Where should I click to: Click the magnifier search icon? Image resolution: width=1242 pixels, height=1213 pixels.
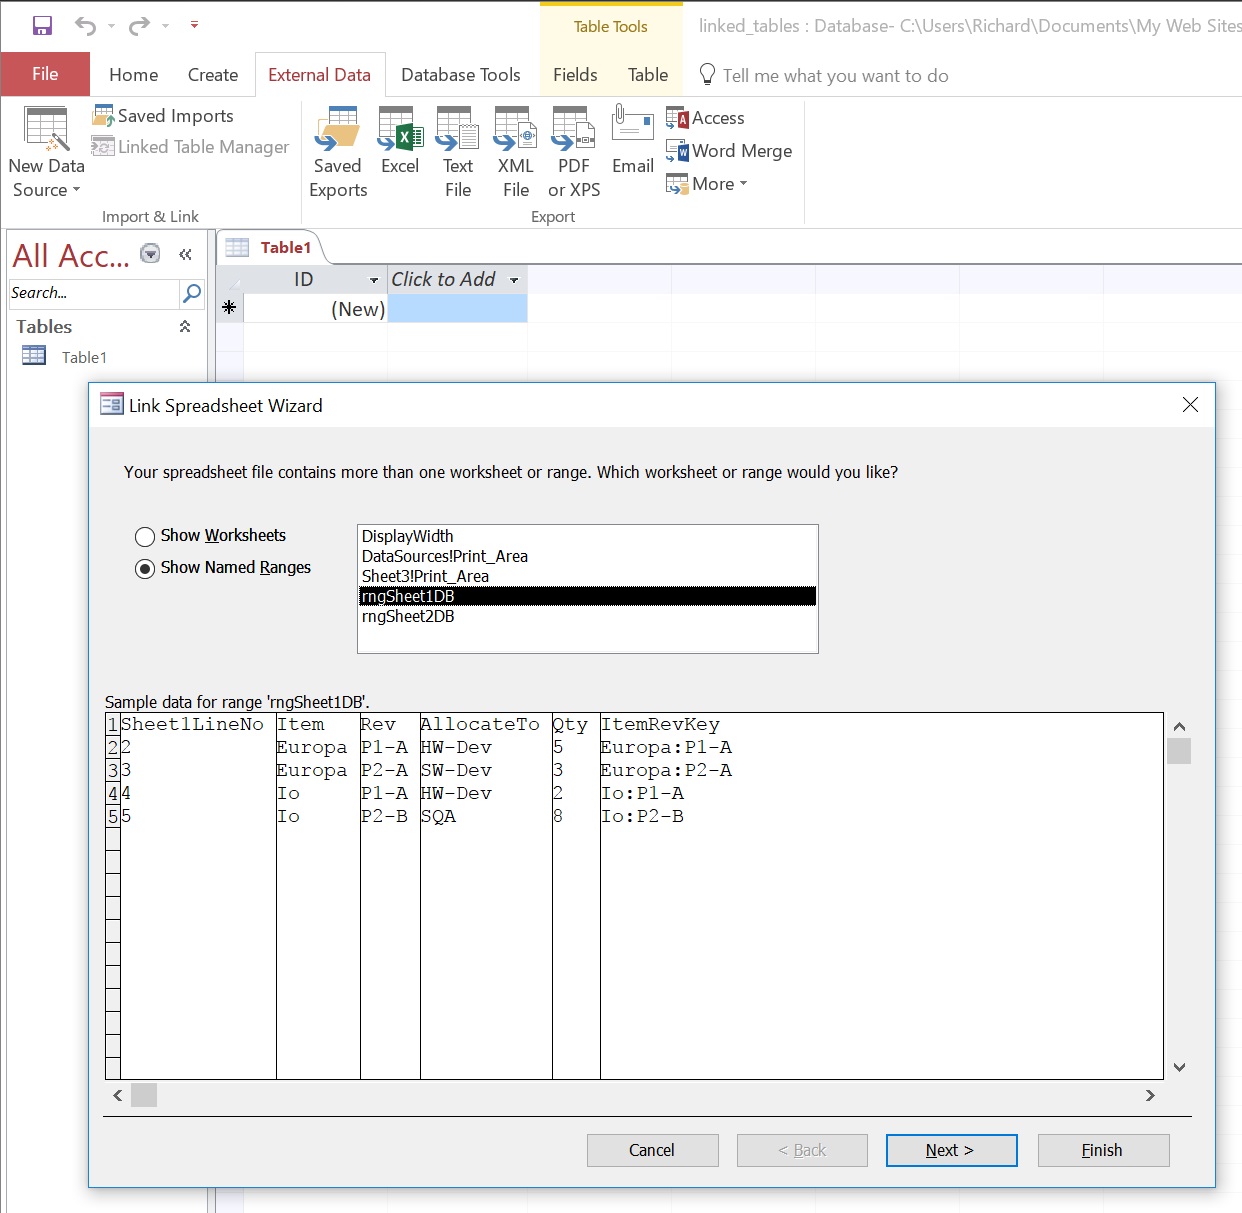click(x=191, y=293)
